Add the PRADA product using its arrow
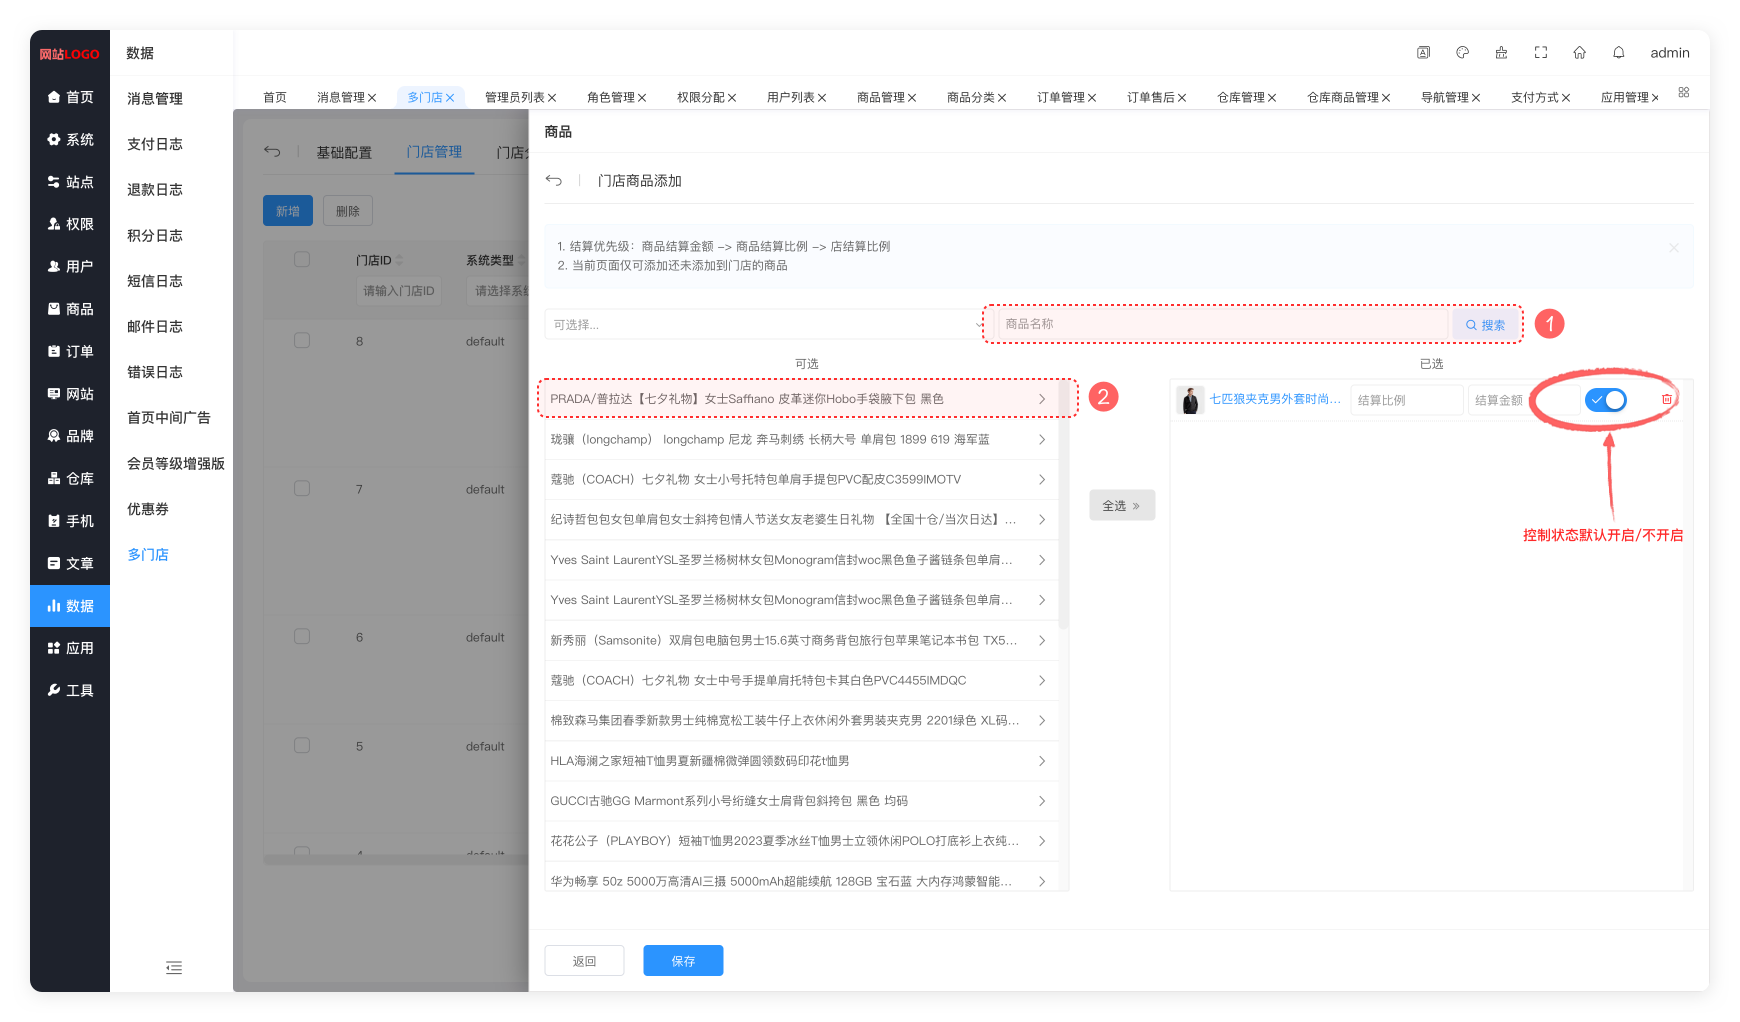 1041,399
